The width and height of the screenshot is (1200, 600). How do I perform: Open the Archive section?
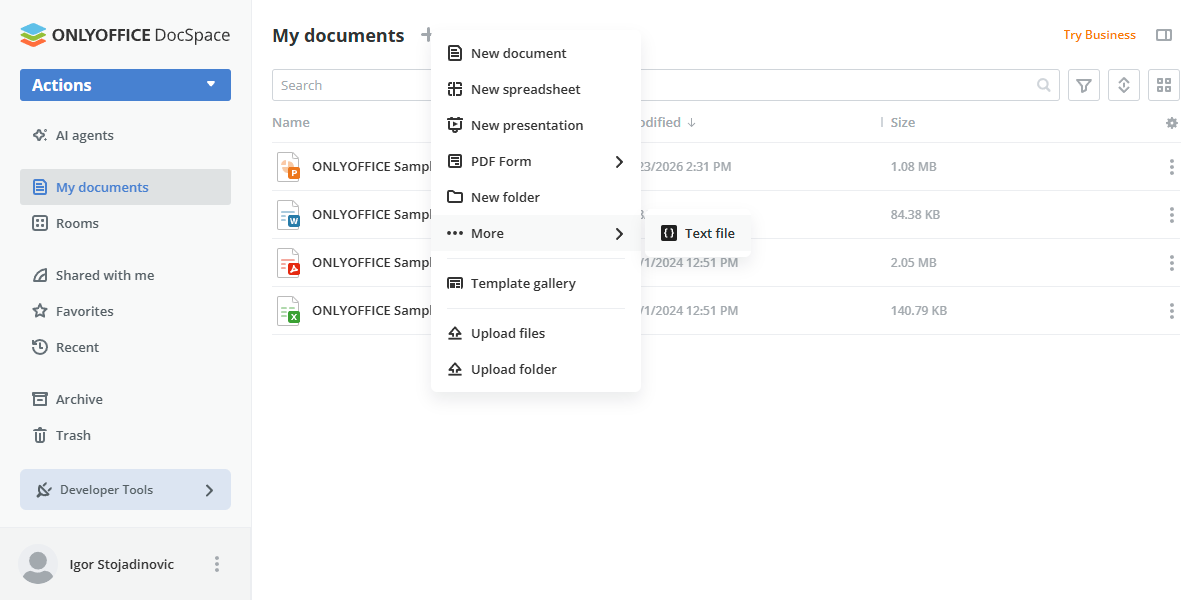[125, 399]
